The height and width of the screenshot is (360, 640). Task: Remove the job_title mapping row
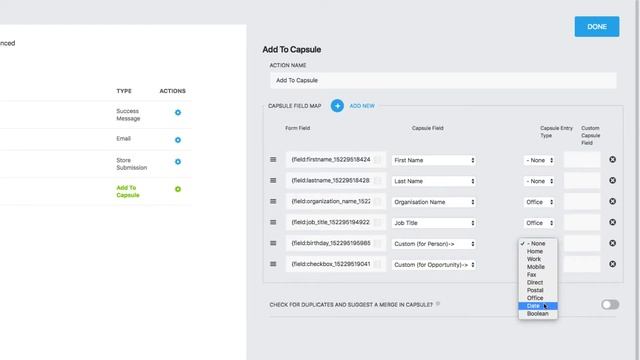(613, 222)
